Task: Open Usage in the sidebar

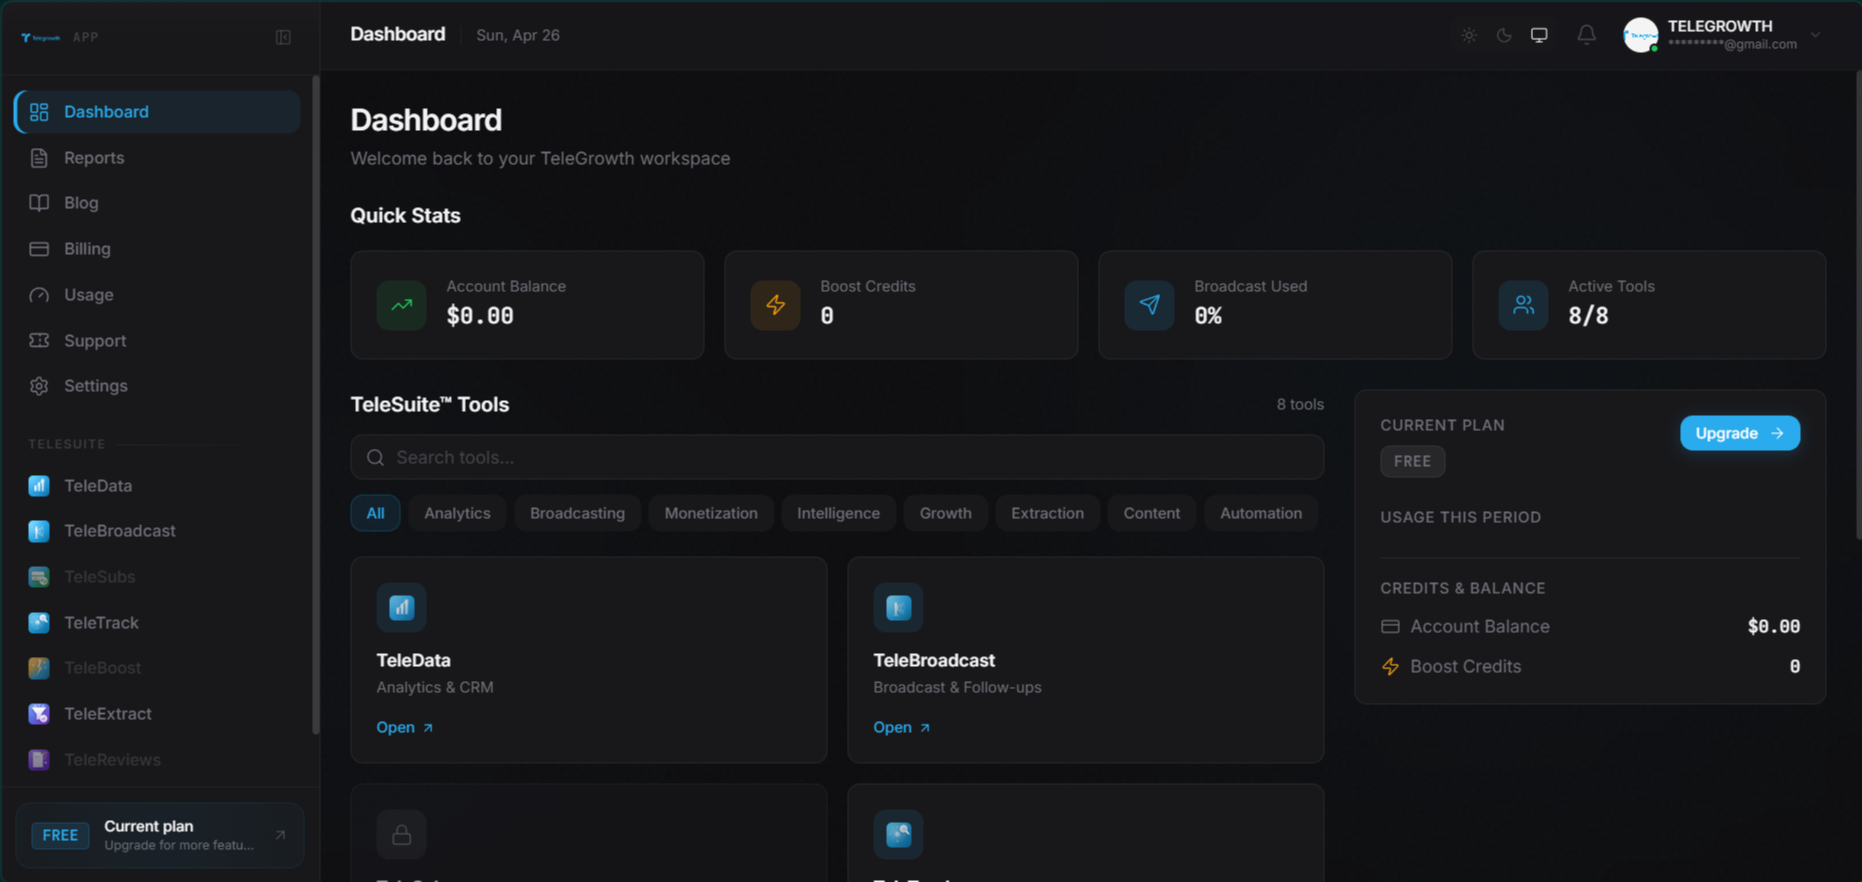Action: point(157,295)
